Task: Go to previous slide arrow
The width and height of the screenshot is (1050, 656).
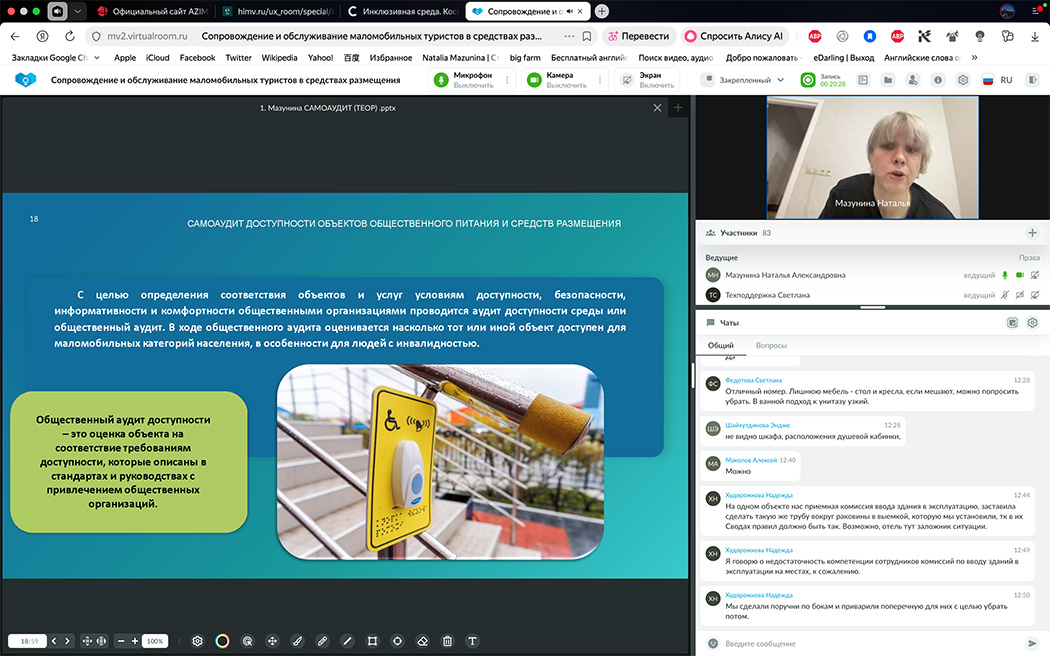Action: pyautogui.click(x=54, y=641)
